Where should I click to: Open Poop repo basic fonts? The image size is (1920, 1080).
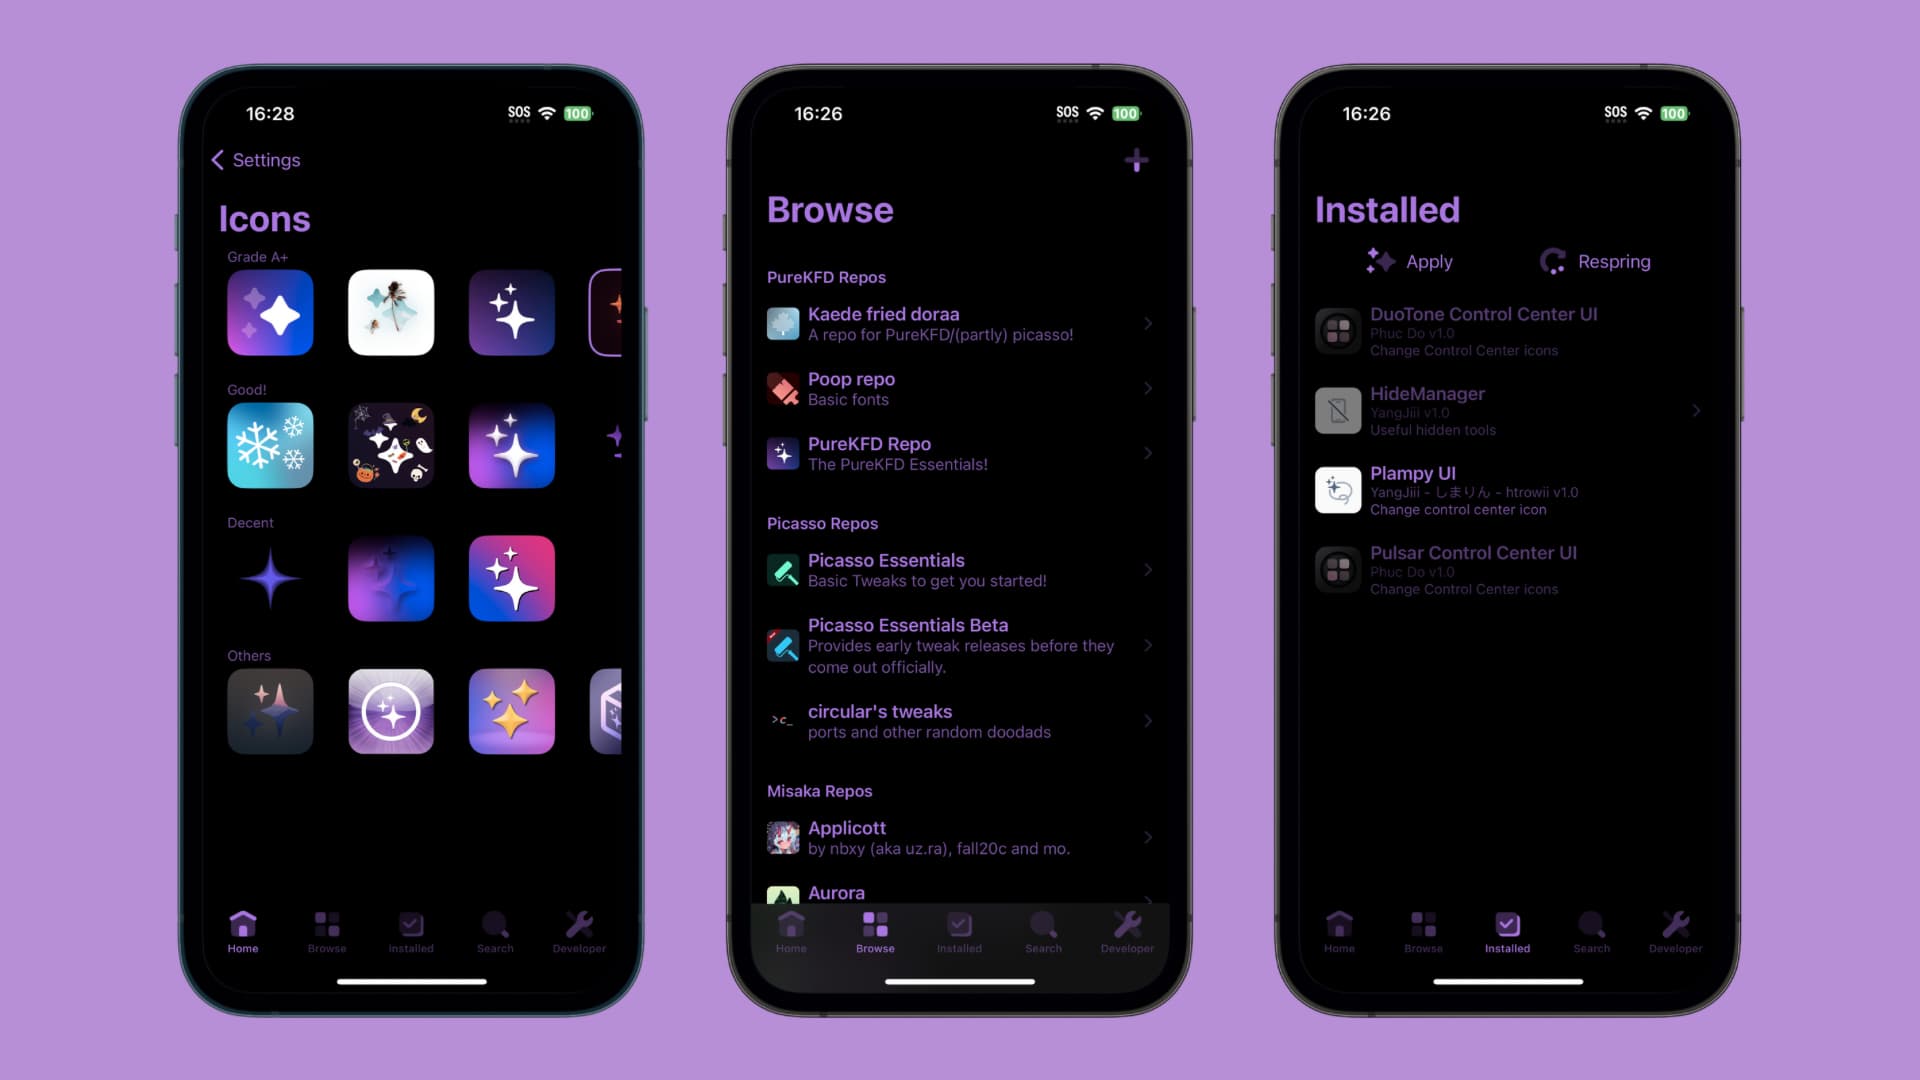coord(960,388)
